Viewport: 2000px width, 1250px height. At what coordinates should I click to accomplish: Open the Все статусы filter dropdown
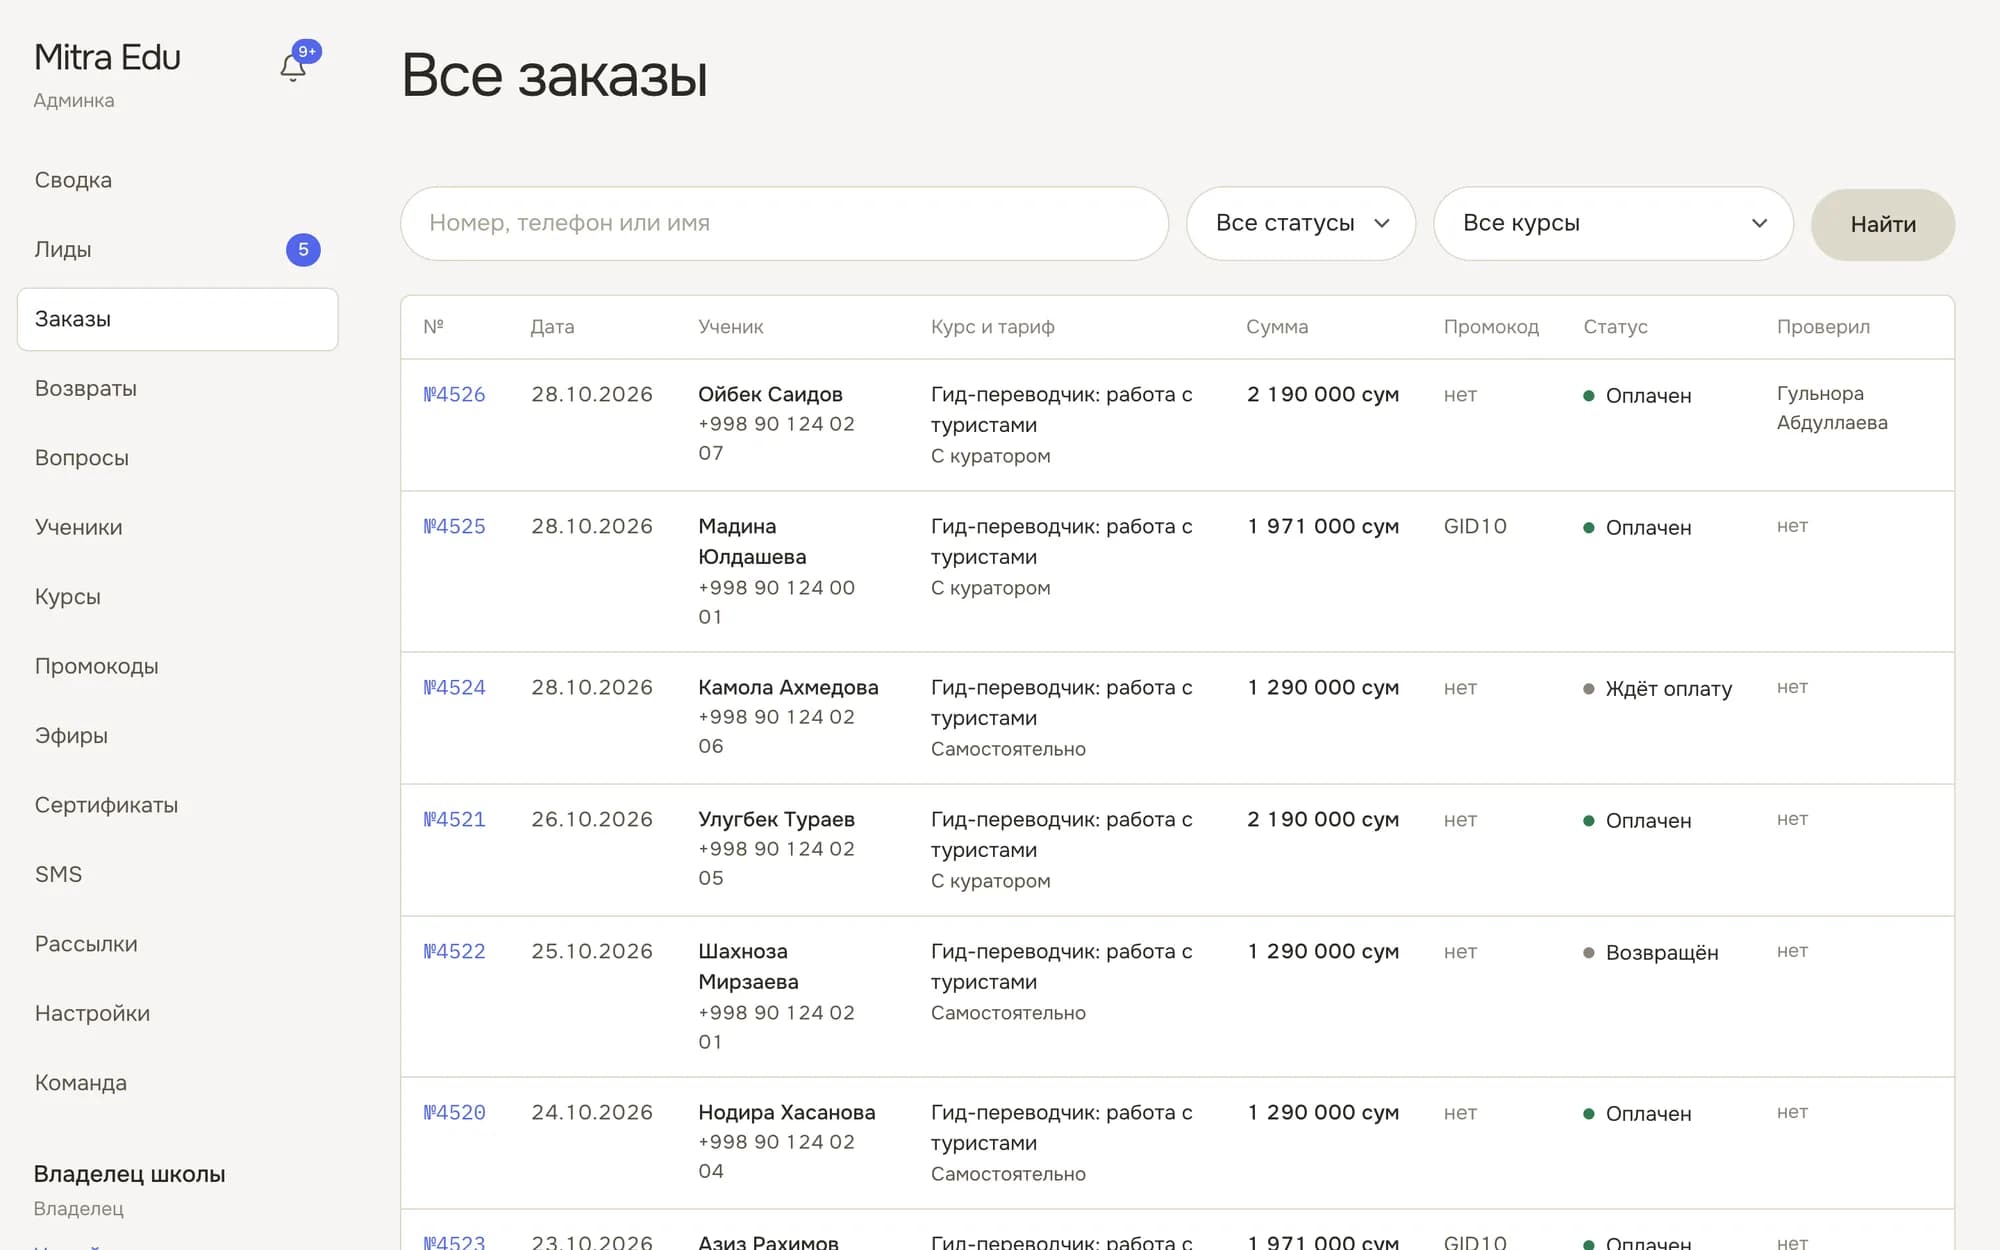click(1300, 223)
